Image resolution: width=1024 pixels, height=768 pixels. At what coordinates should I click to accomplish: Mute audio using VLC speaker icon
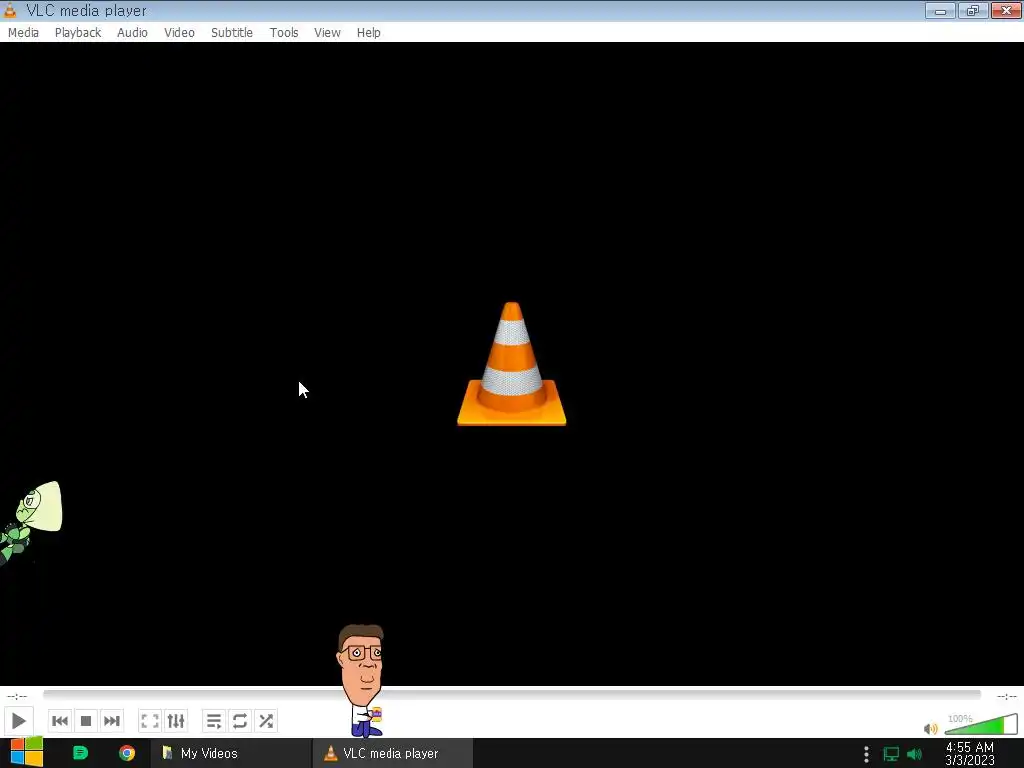[931, 728]
